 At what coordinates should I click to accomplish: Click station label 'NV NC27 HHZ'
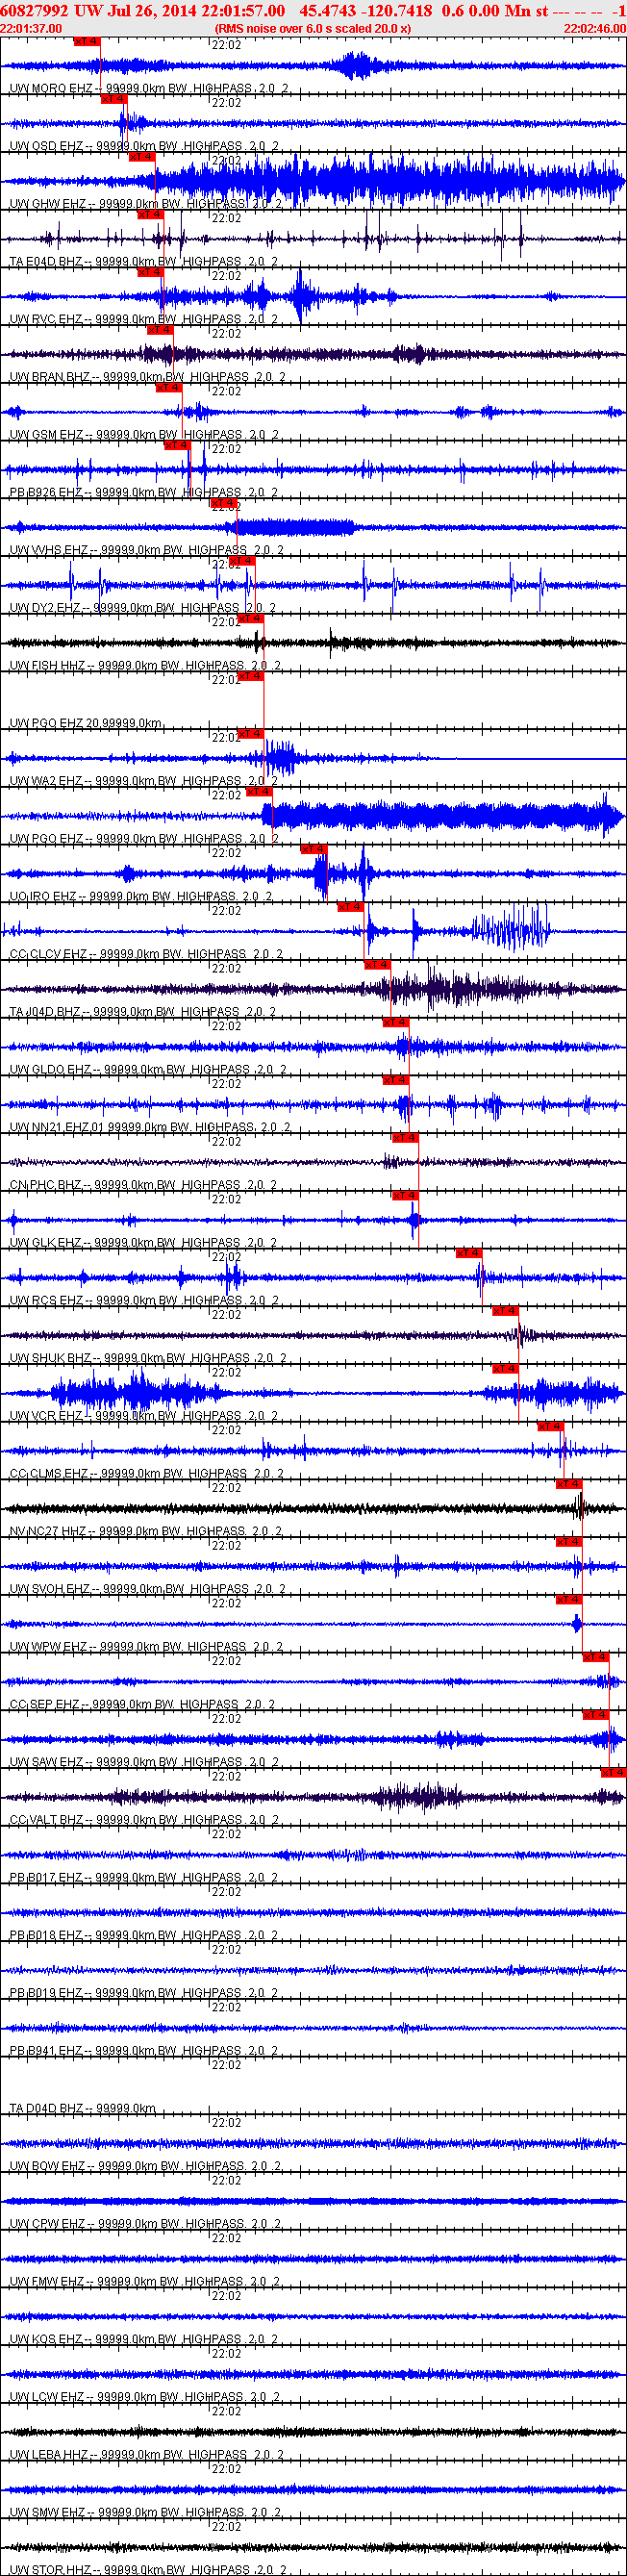50,1532
